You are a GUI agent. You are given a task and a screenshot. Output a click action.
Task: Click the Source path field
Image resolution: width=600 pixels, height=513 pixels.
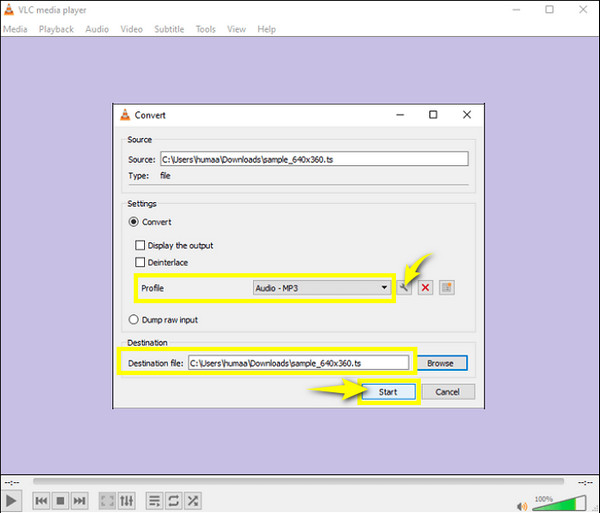coord(314,159)
